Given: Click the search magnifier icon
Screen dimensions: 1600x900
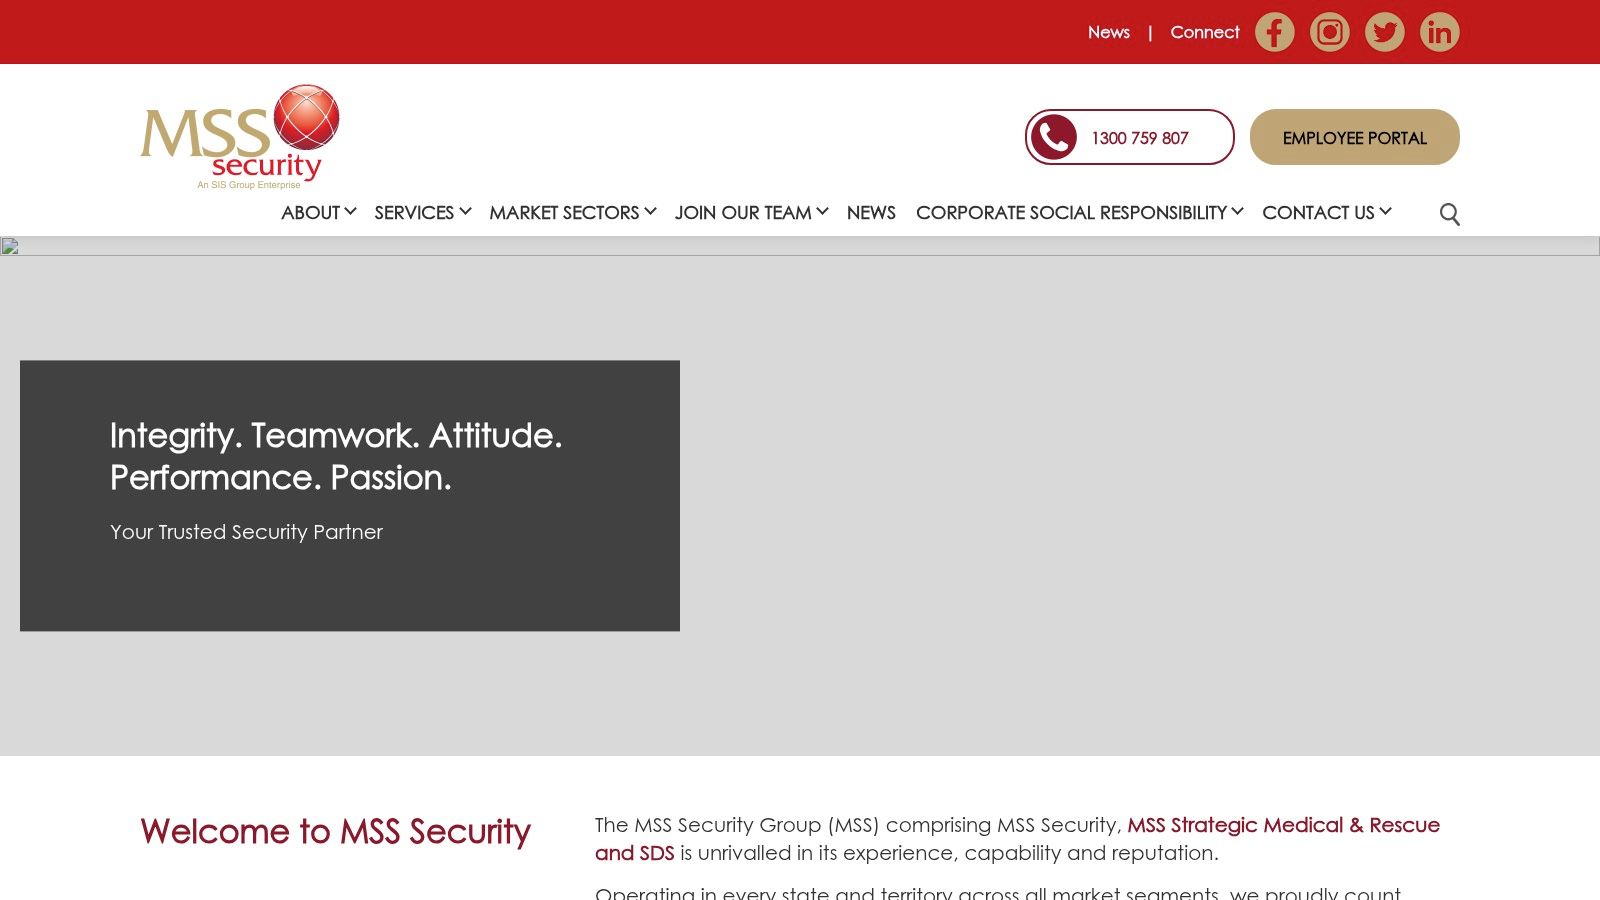Looking at the screenshot, I should tap(1449, 214).
